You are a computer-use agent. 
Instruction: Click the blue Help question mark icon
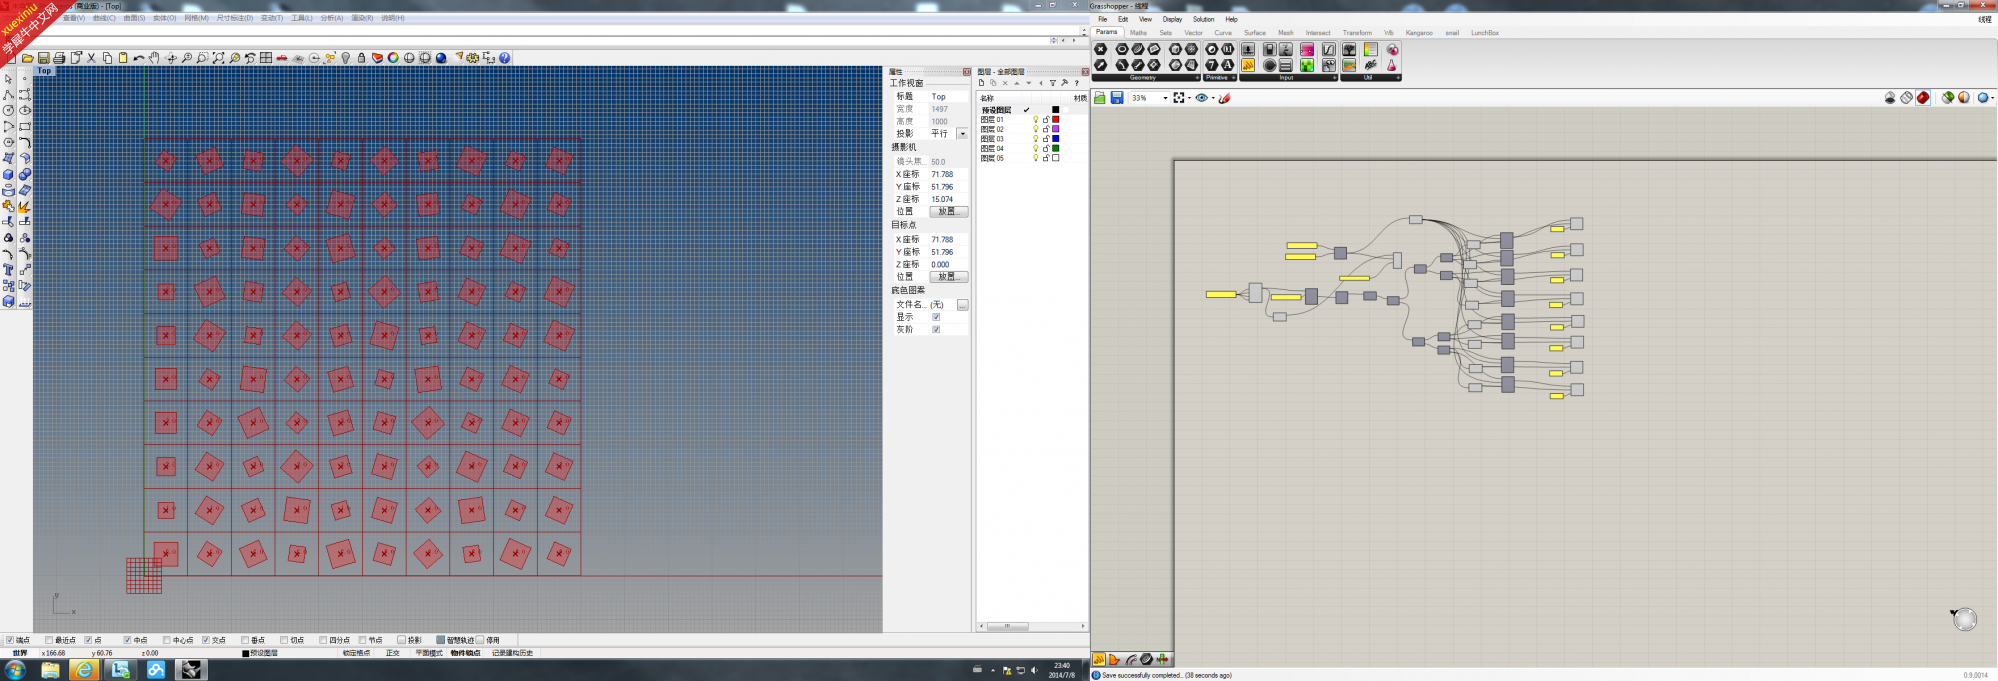(505, 58)
